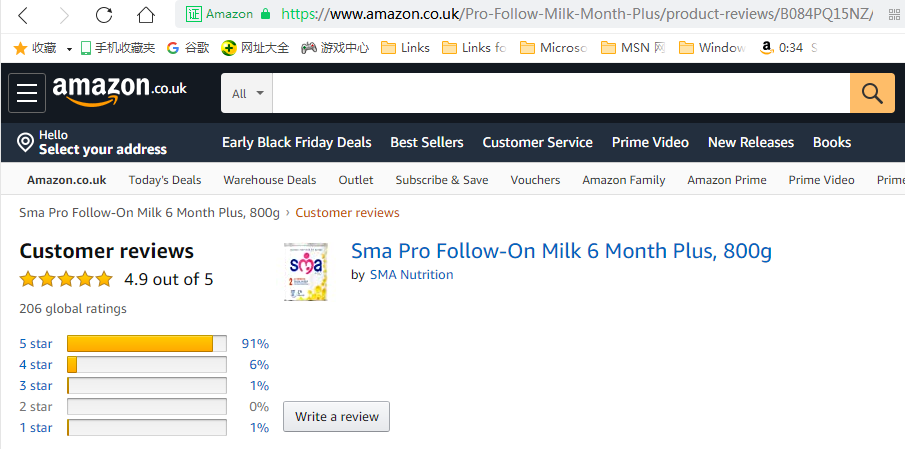This screenshot has width=905, height=449.
Task: Click the SMA milk product thumbnail
Action: (306, 271)
